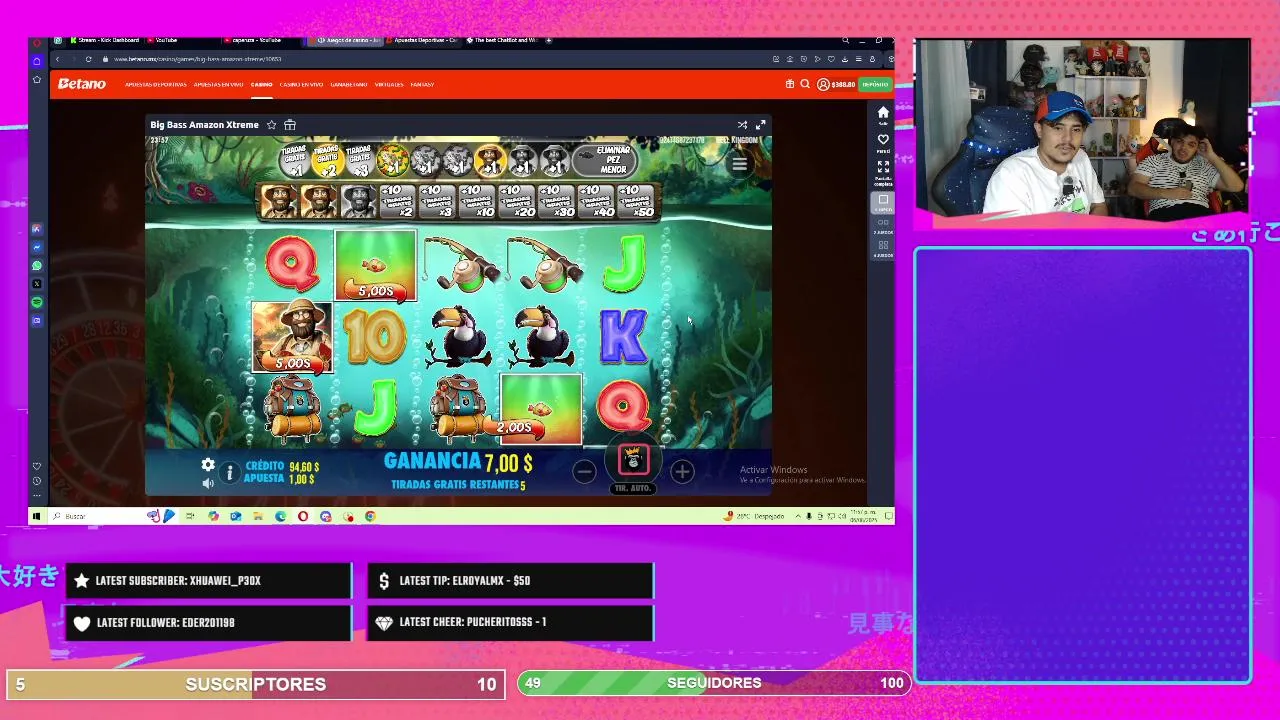Increase bet with the plus button
1280x720 pixels.
682,471
